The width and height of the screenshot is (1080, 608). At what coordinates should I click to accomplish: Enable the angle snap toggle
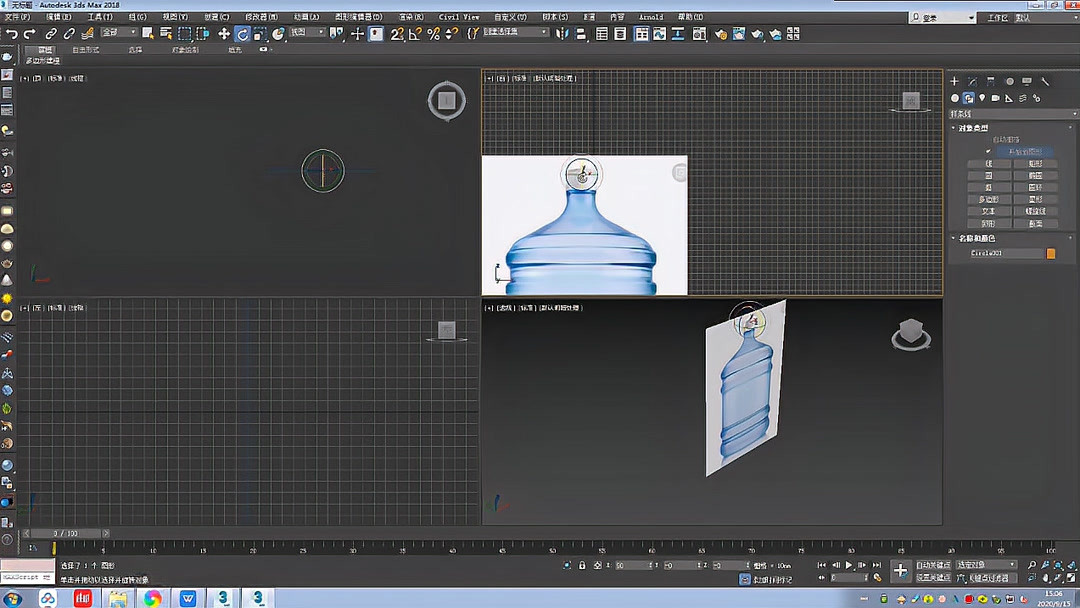click(x=413, y=33)
